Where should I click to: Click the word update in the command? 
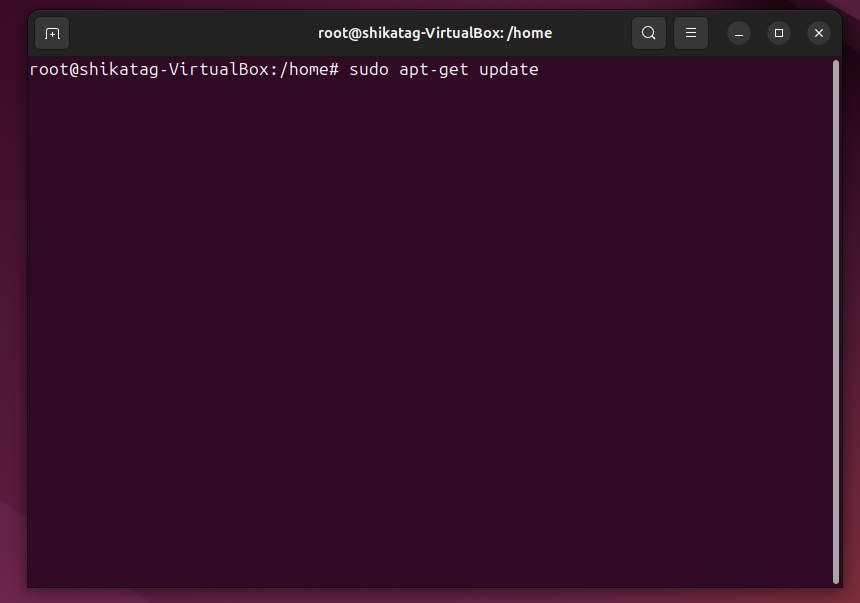[508, 70]
